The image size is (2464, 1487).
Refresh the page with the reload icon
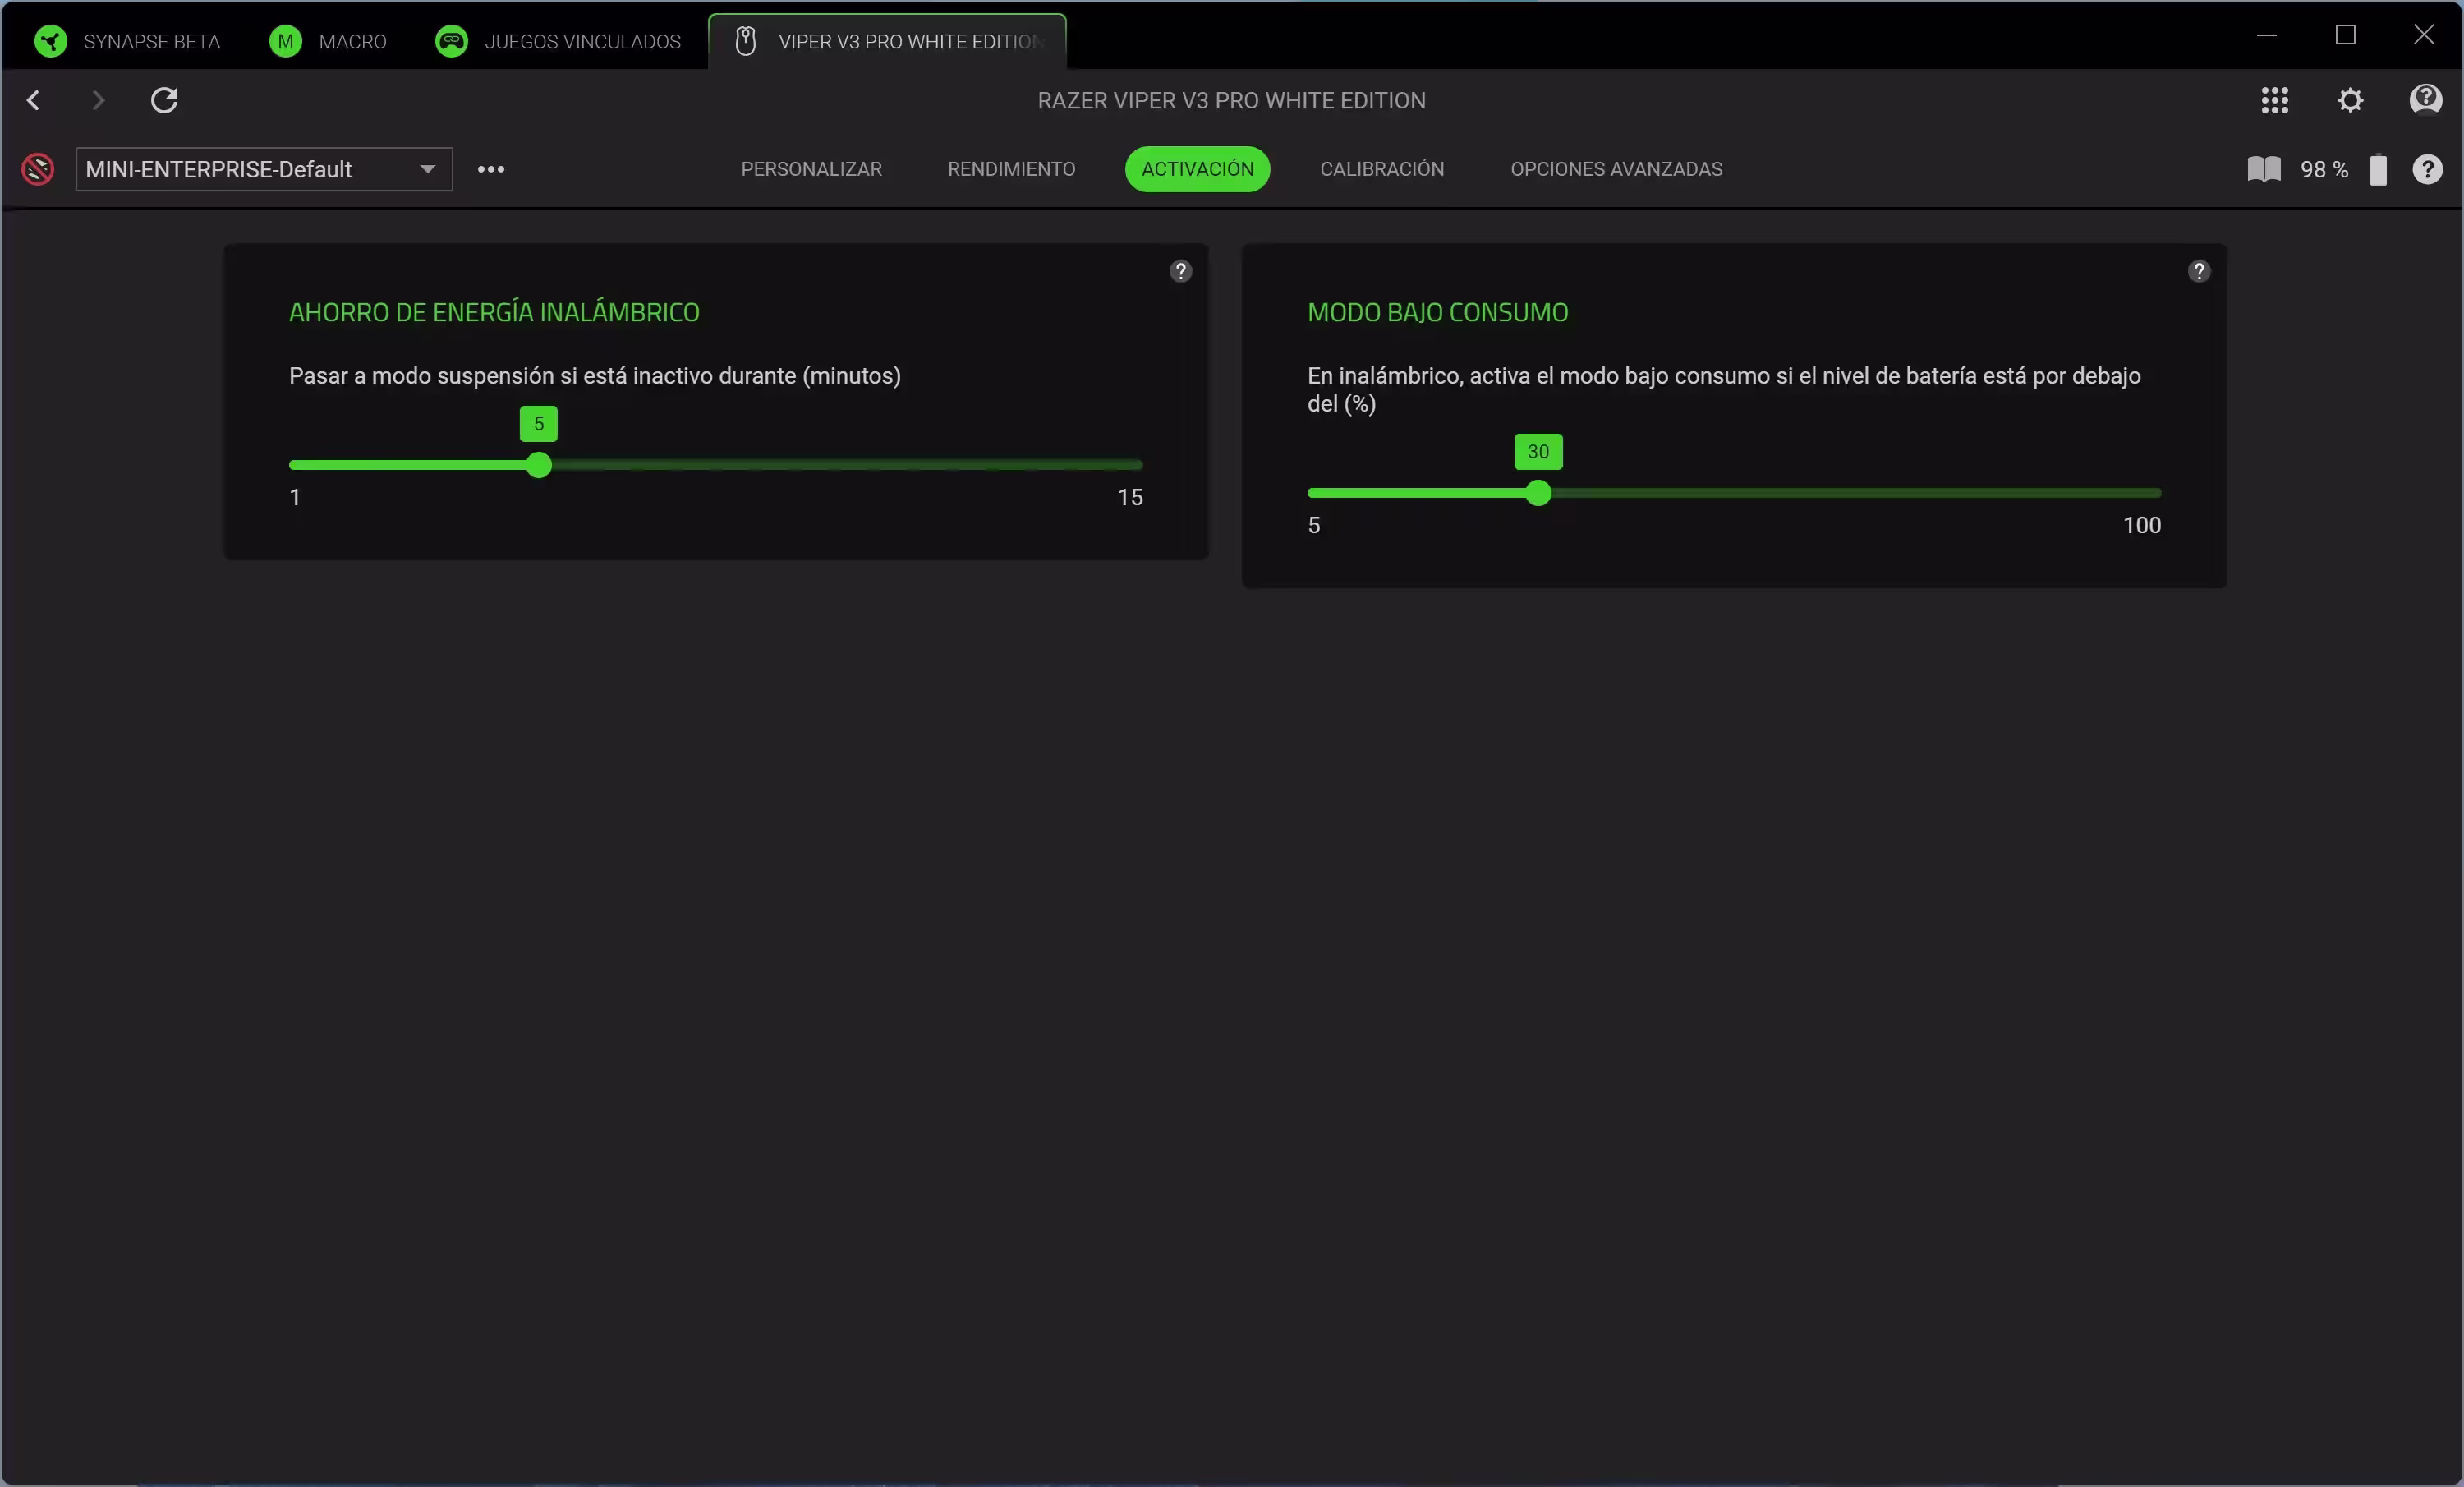click(164, 100)
